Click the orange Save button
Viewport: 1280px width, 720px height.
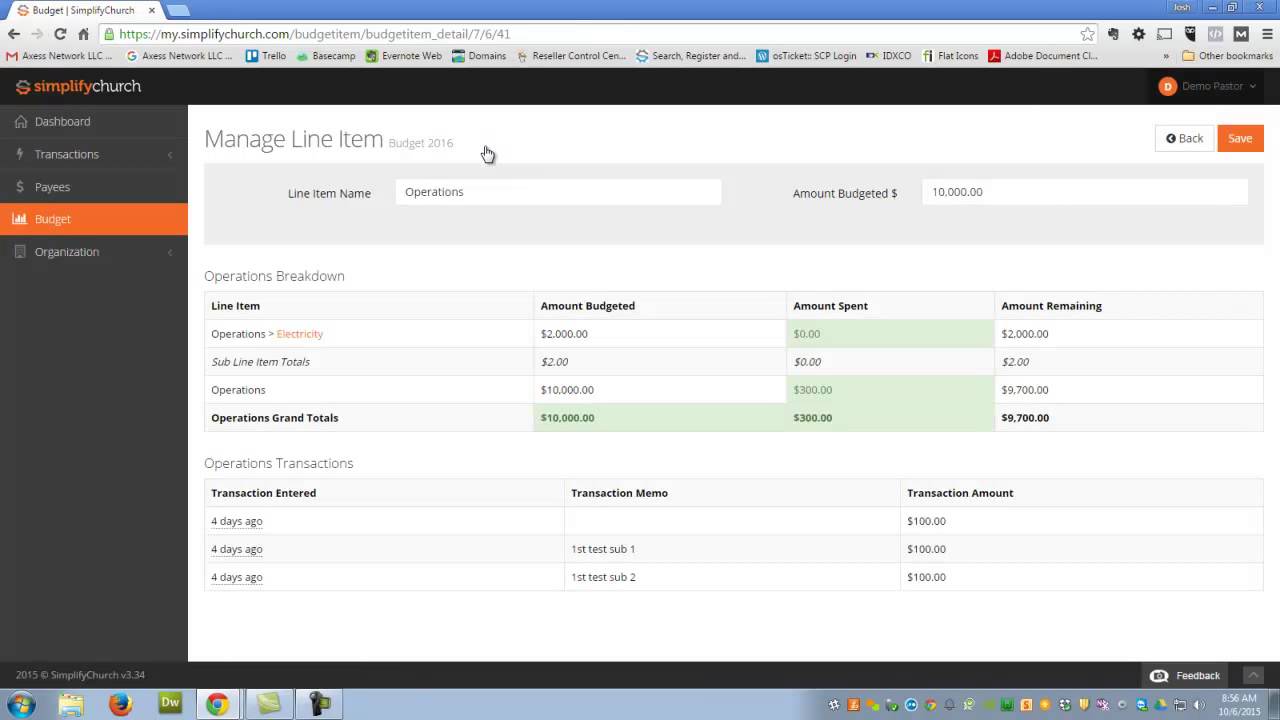(x=1240, y=138)
